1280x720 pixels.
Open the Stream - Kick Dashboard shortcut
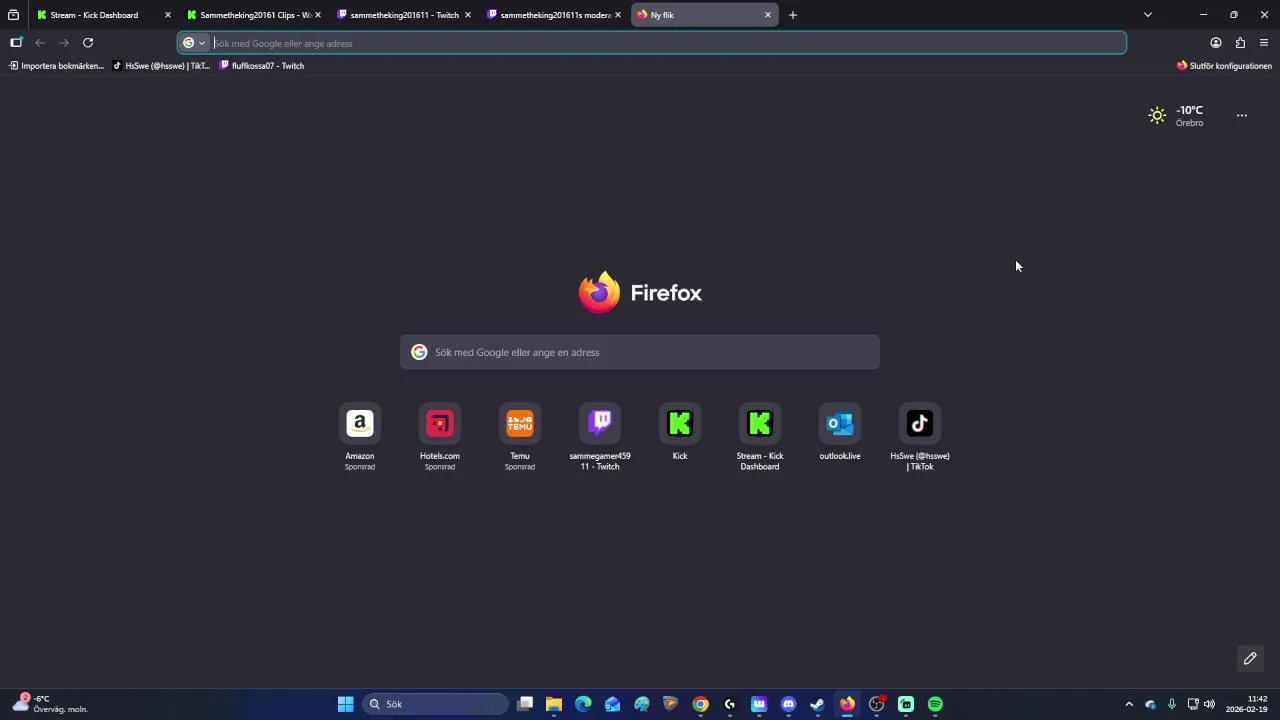(760, 437)
